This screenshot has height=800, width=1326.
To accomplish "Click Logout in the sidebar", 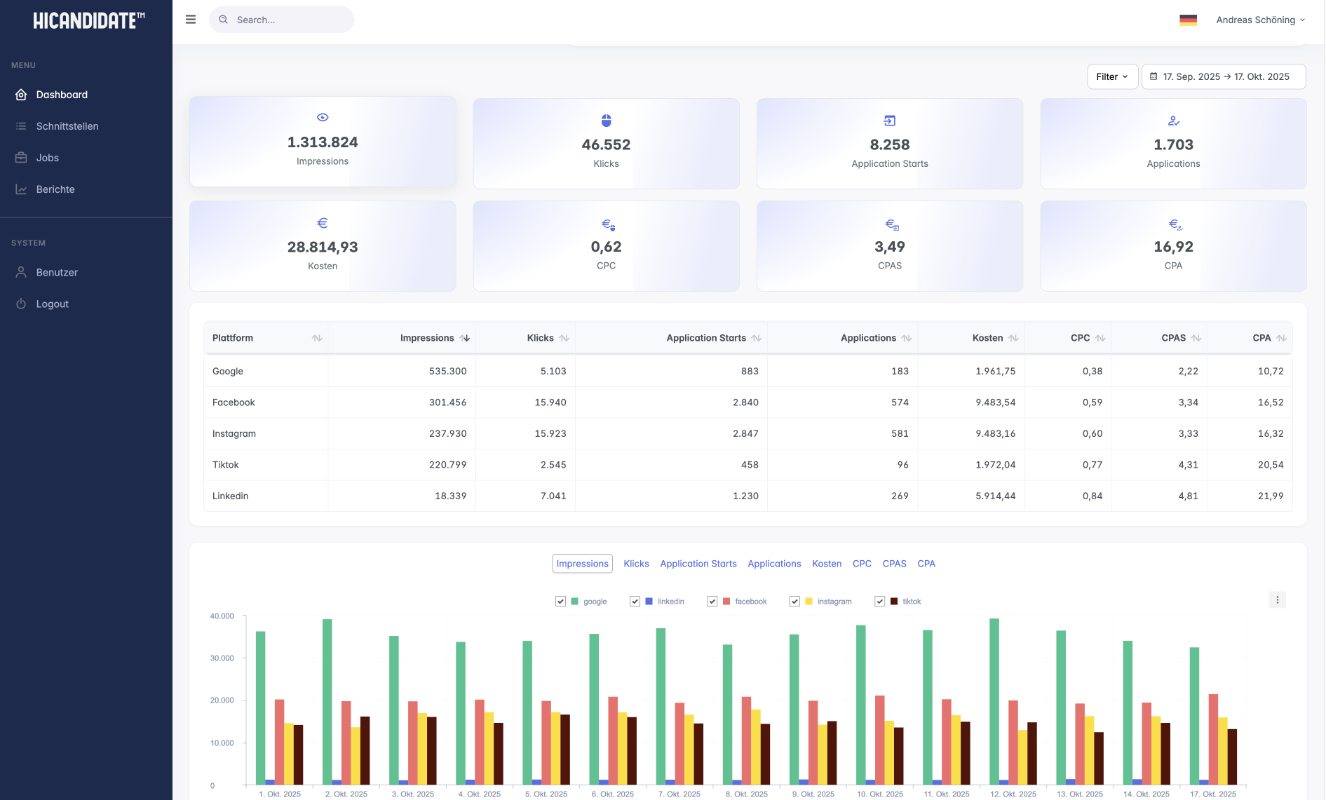I will (x=52, y=304).
